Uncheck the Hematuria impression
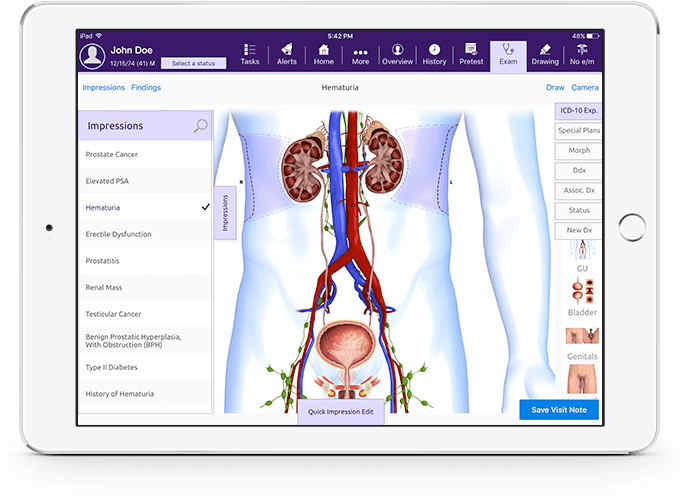This screenshot has height=499, width=686. tap(205, 207)
